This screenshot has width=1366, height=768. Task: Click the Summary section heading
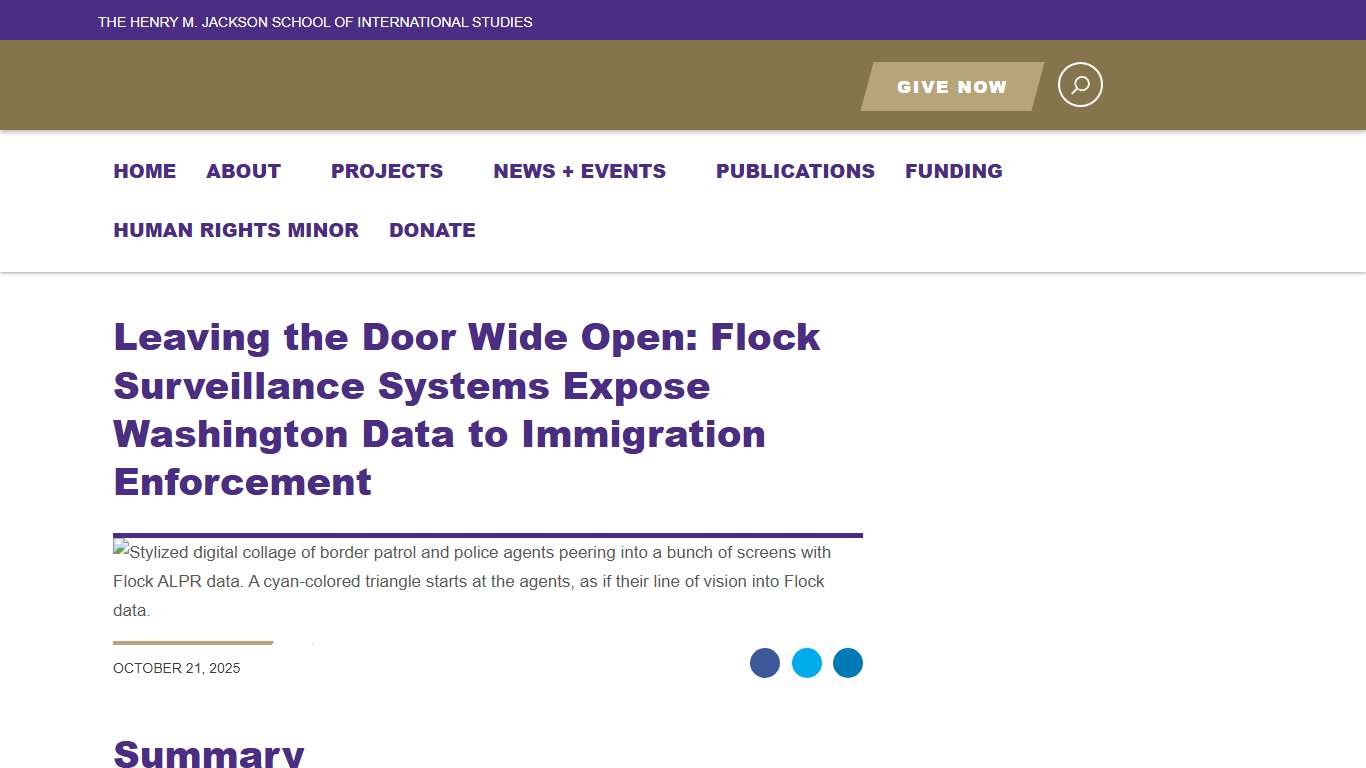(208, 754)
